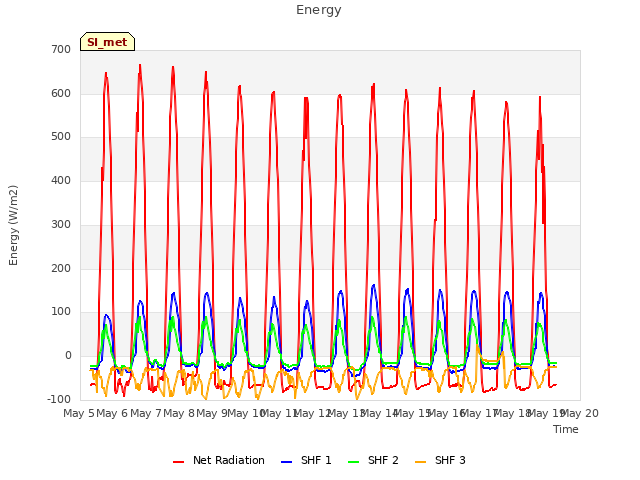Click the green SHF 2 legend swatch
The height and width of the screenshot is (480, 640).
pos(353,462)
